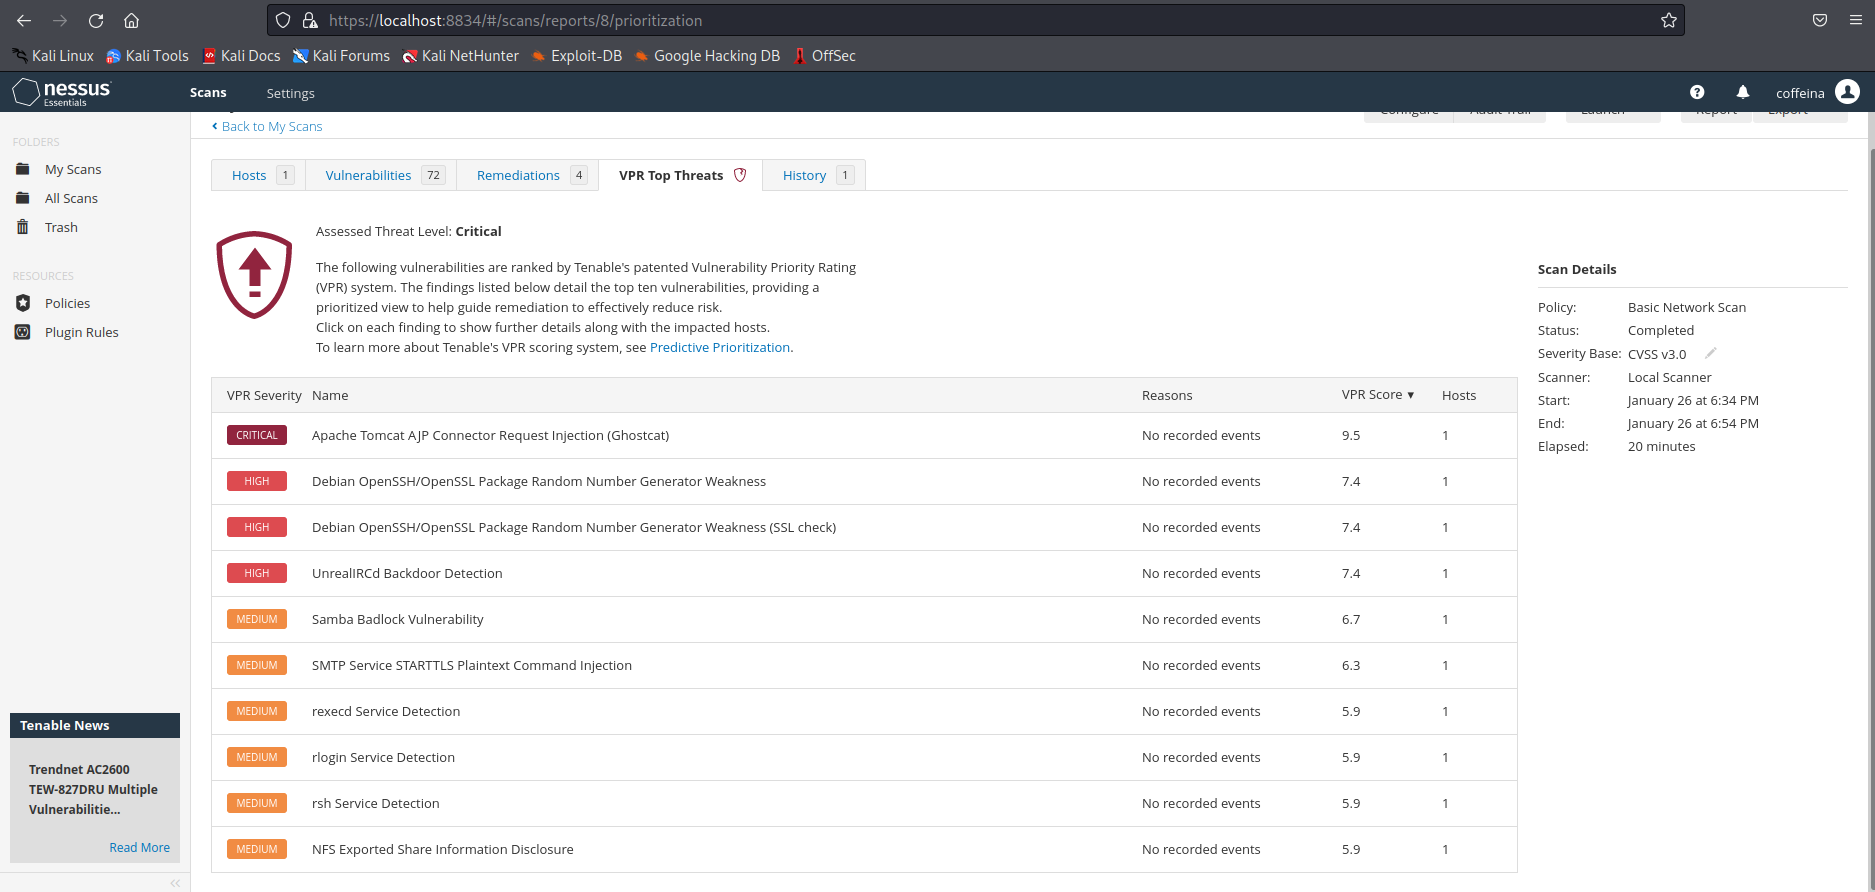1875x892 pixels.
Task: Open UnrealIRCd Backdoor Detection finding
Action: click(x=864, y=574)
